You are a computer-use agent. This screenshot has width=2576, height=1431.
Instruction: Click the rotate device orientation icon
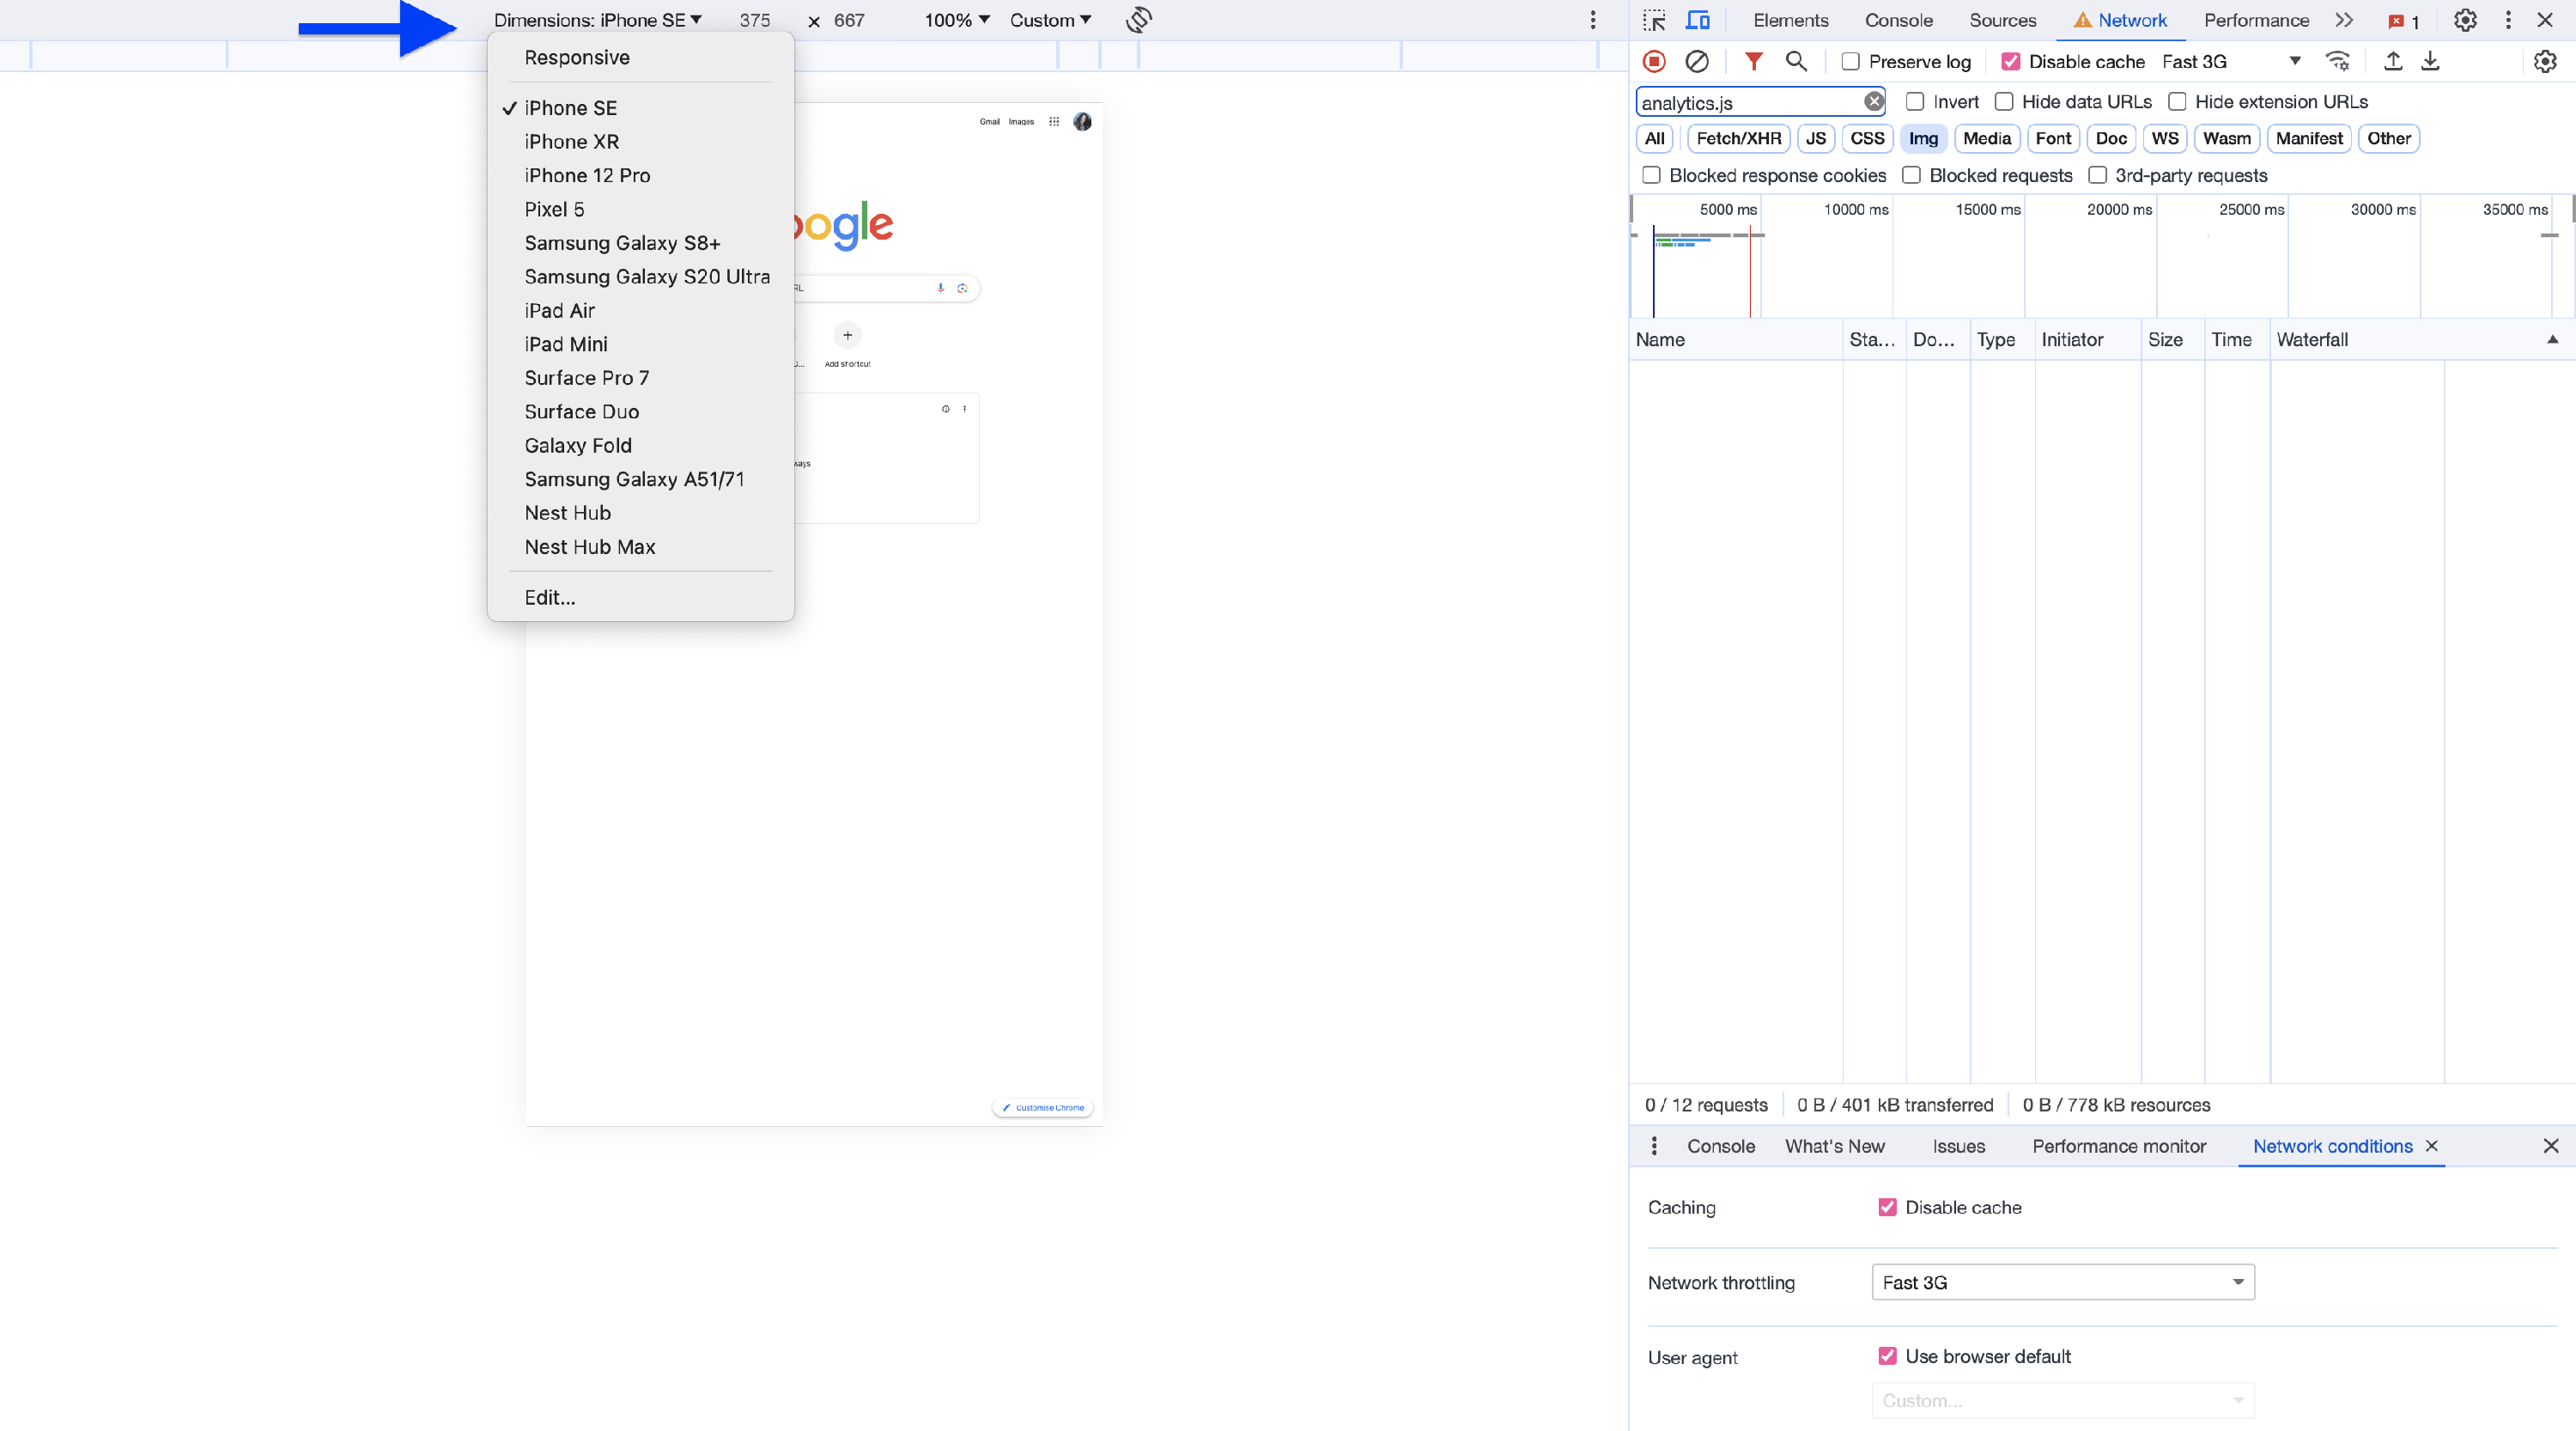(1138, 20)
